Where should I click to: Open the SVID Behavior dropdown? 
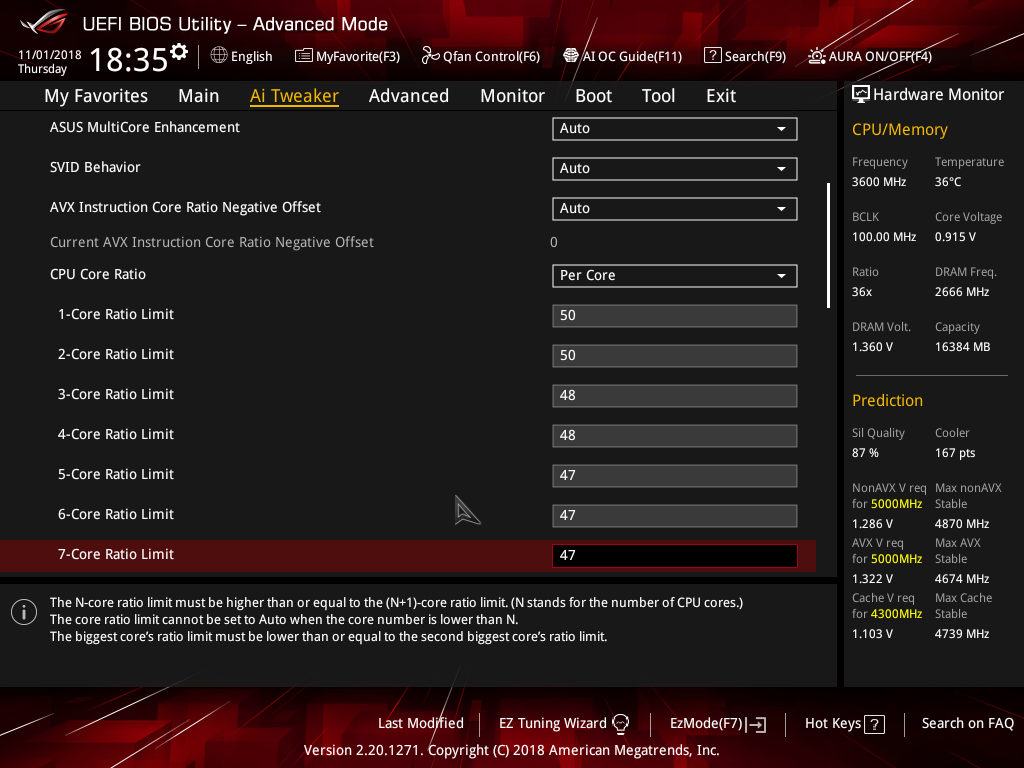(675, 168)
